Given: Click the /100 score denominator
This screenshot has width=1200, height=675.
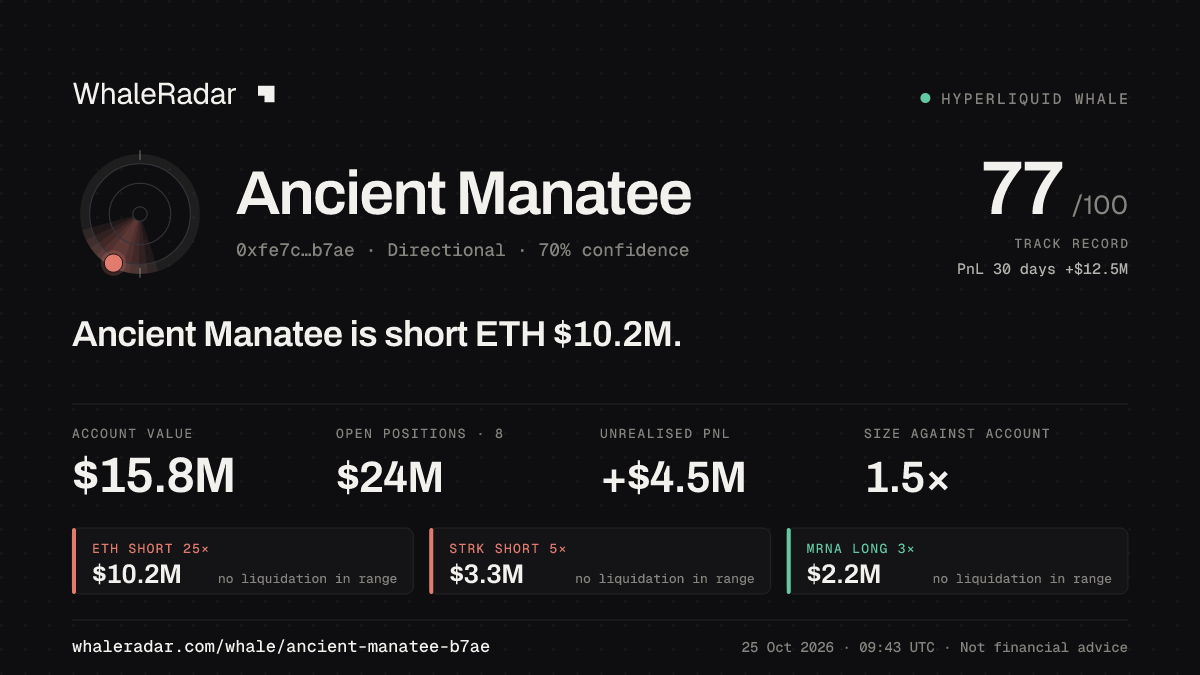Looking at the screenshot, I should (x=1100, y=206).
